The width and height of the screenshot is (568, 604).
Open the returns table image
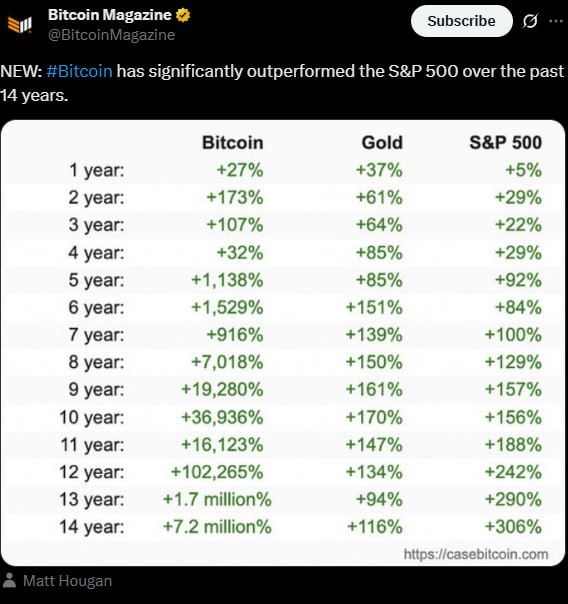pyautogui.click(x=283, y=343)
